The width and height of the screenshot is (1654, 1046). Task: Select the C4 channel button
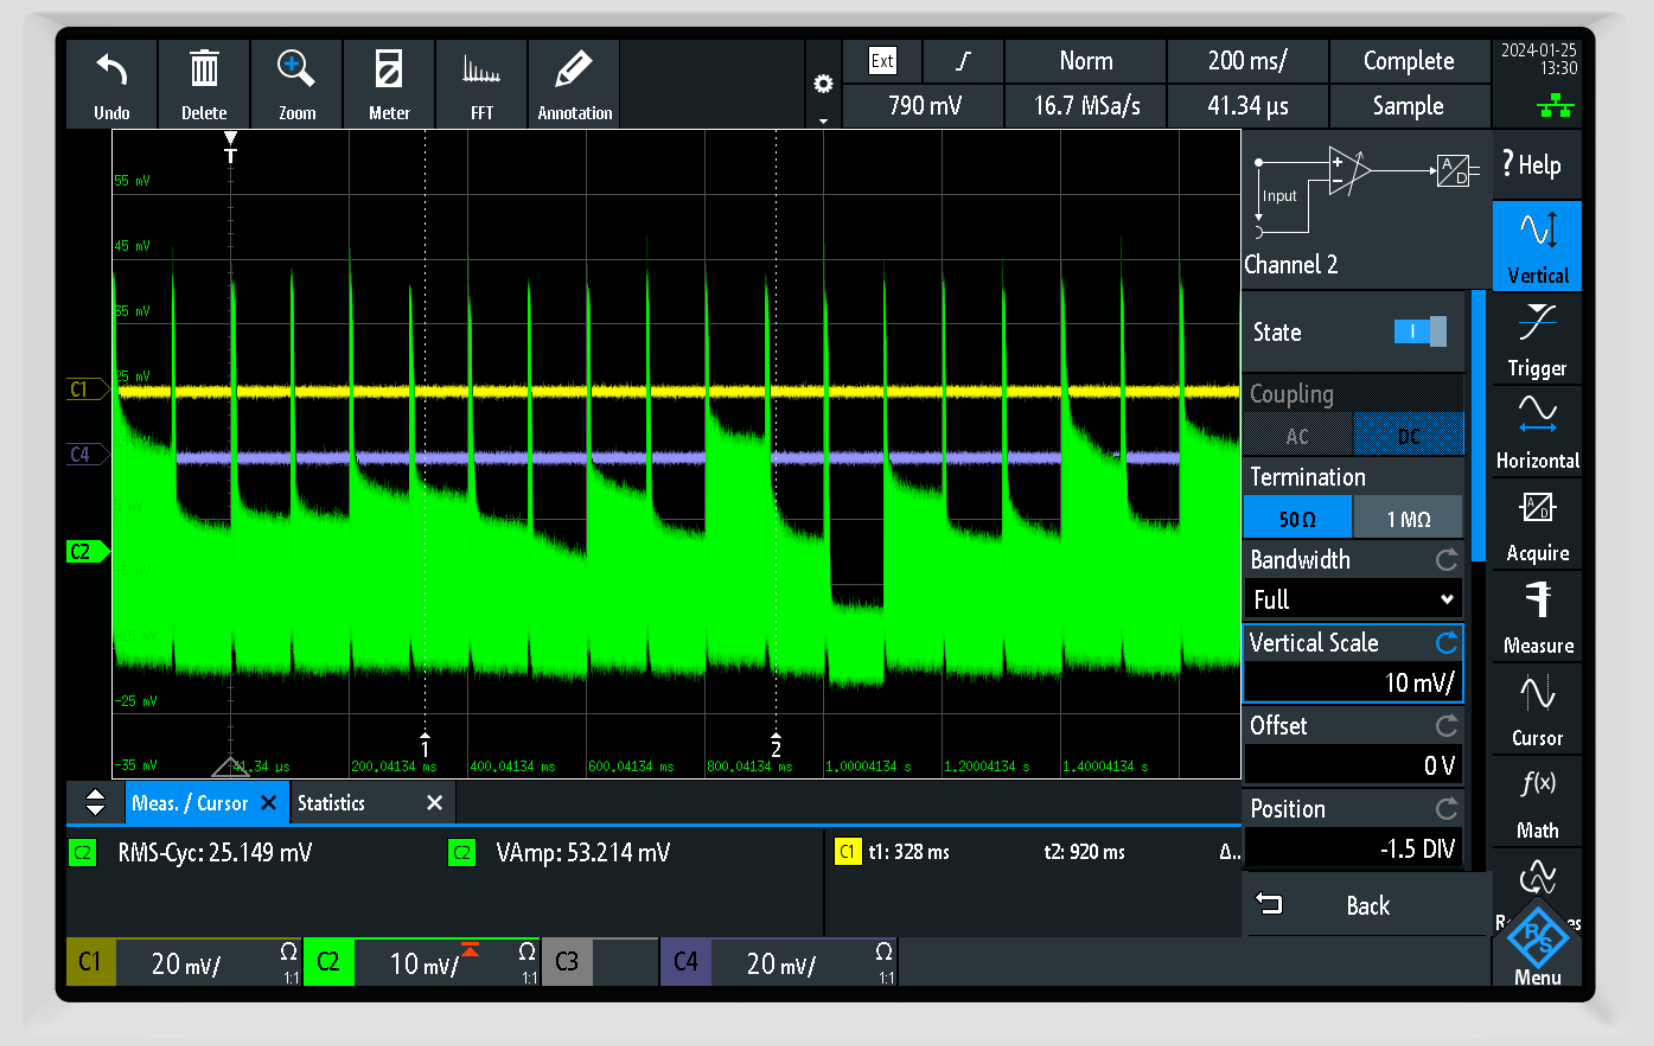pyautogui.click(x=686, y=962)
